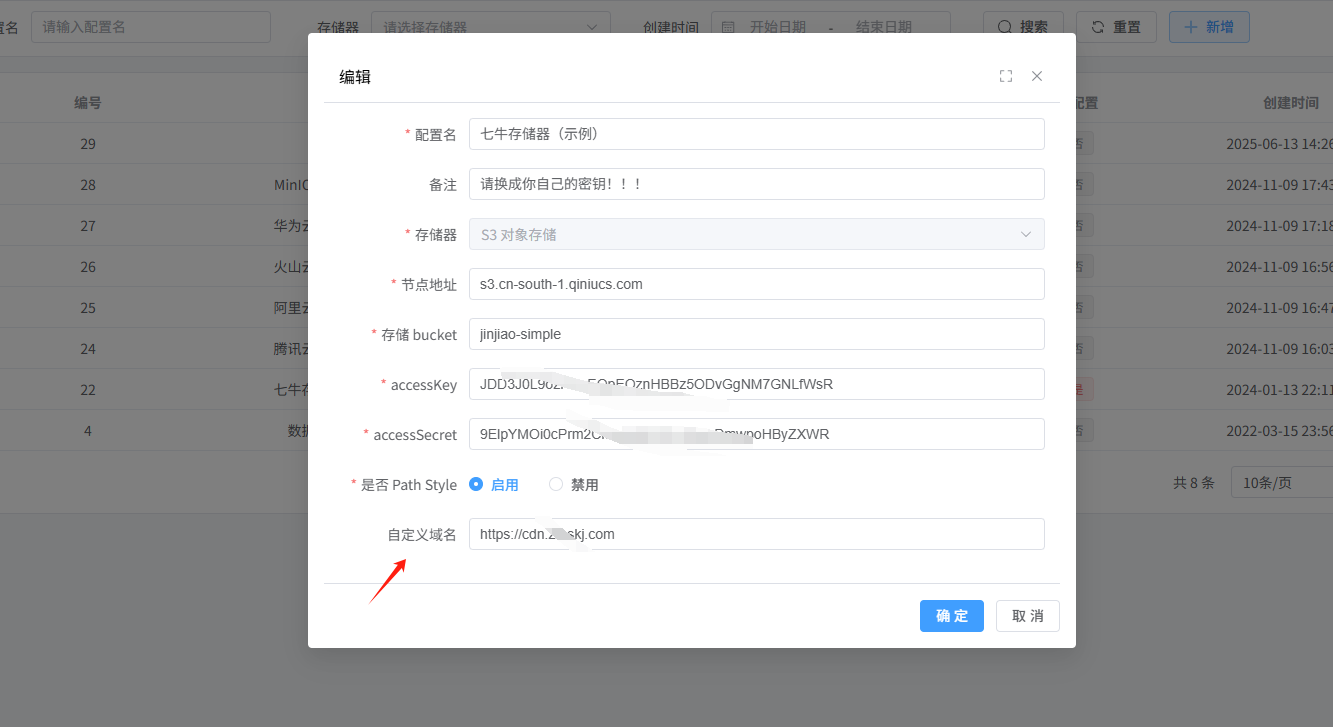Click the calendar icon in 创建时间 filter
The image size is (1333, 727).
728,27
